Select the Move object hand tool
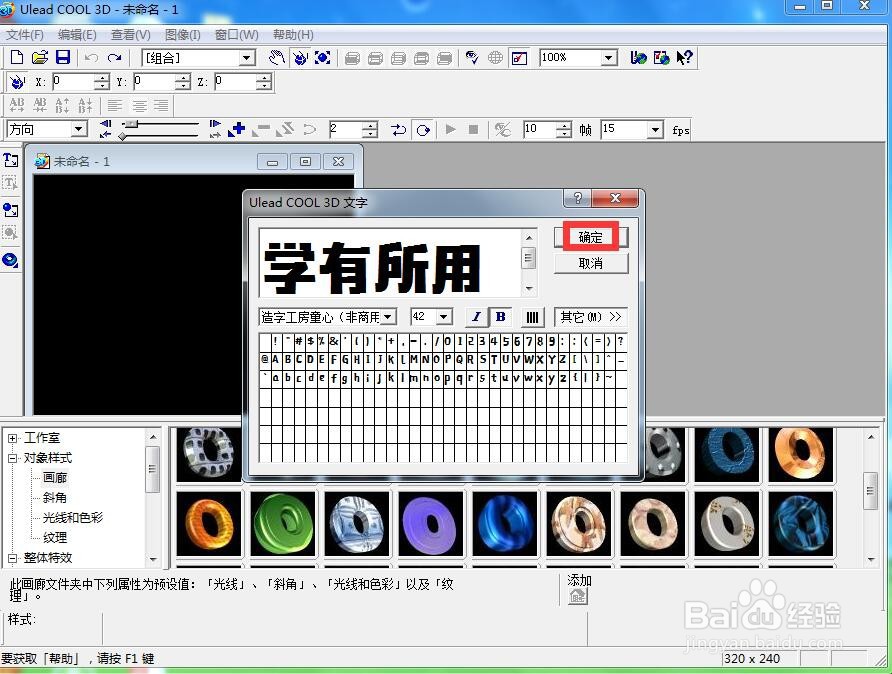This screenshot has height=674, width=892. [x=277, y=57]
